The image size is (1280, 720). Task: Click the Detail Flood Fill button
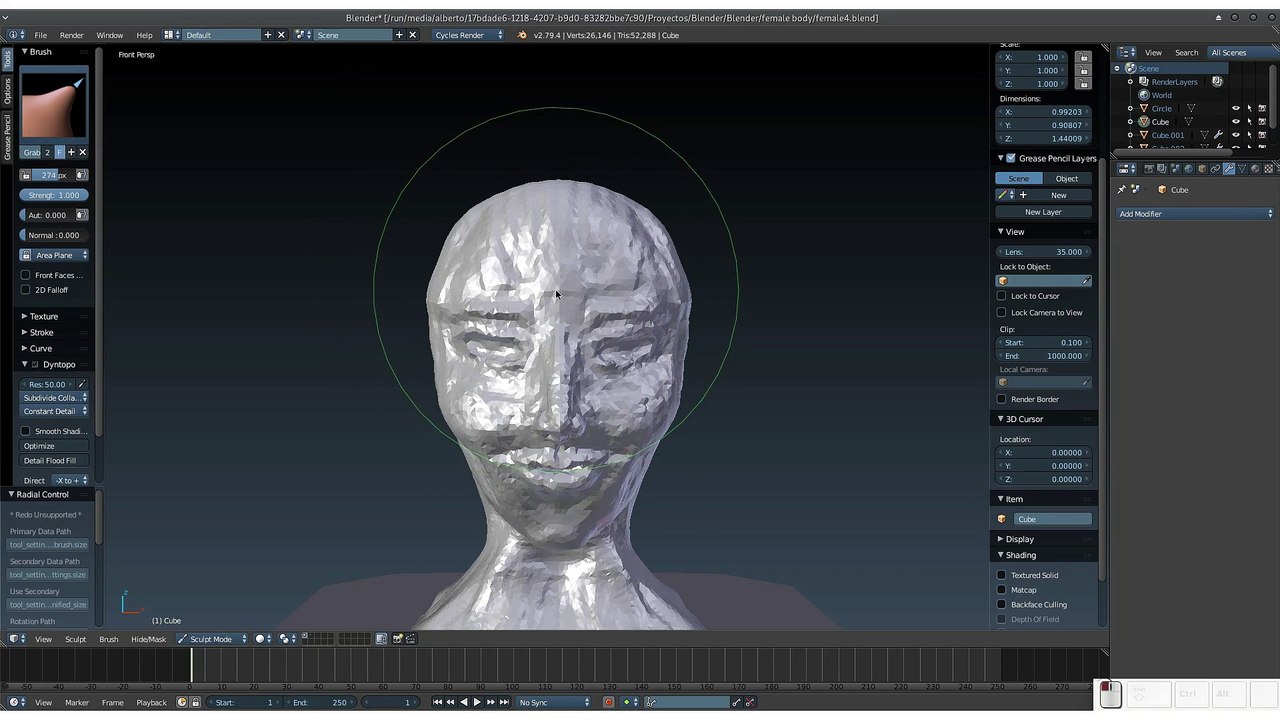tap(54, 461)
